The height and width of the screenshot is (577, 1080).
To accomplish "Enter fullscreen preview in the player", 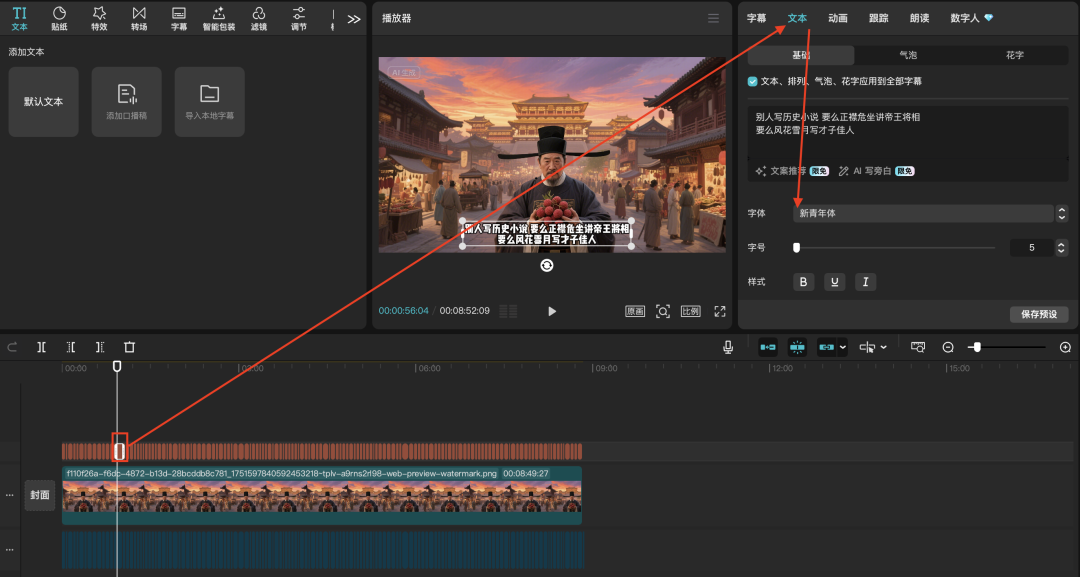I will point(719,311).
